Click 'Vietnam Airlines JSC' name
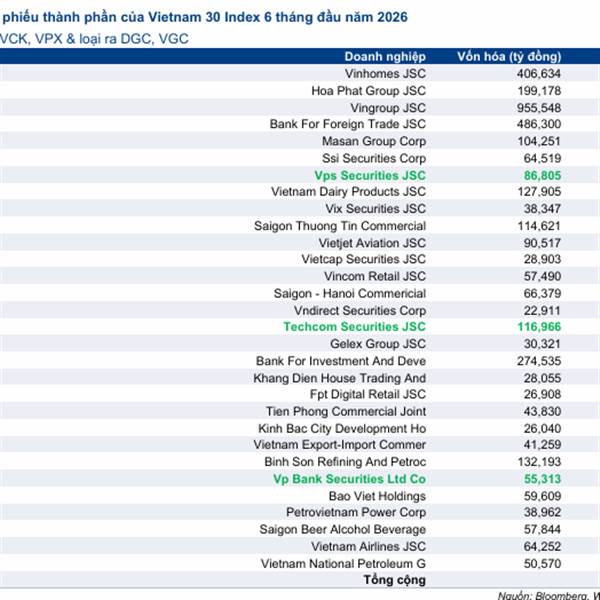 pyautogui.click(x=368, y=547)
